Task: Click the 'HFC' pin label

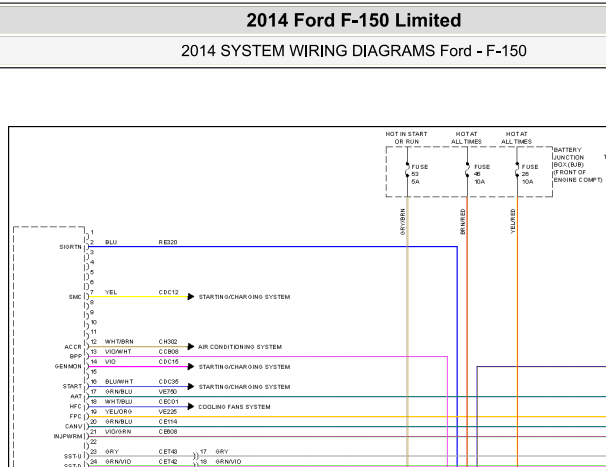Action: pyautogui.click(x=76, y=406)
